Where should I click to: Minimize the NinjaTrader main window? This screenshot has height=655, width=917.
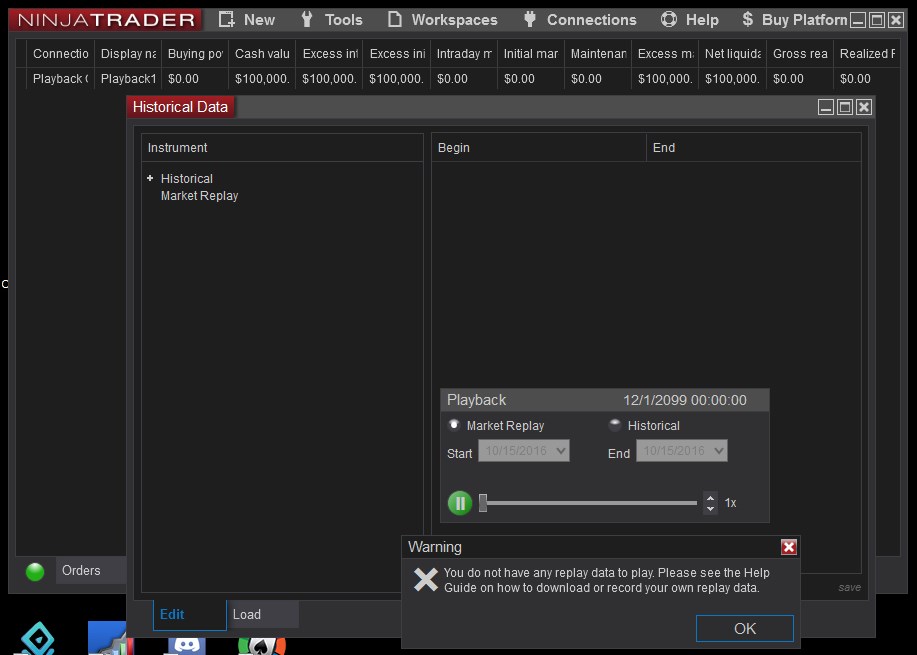tap(858, 20)
